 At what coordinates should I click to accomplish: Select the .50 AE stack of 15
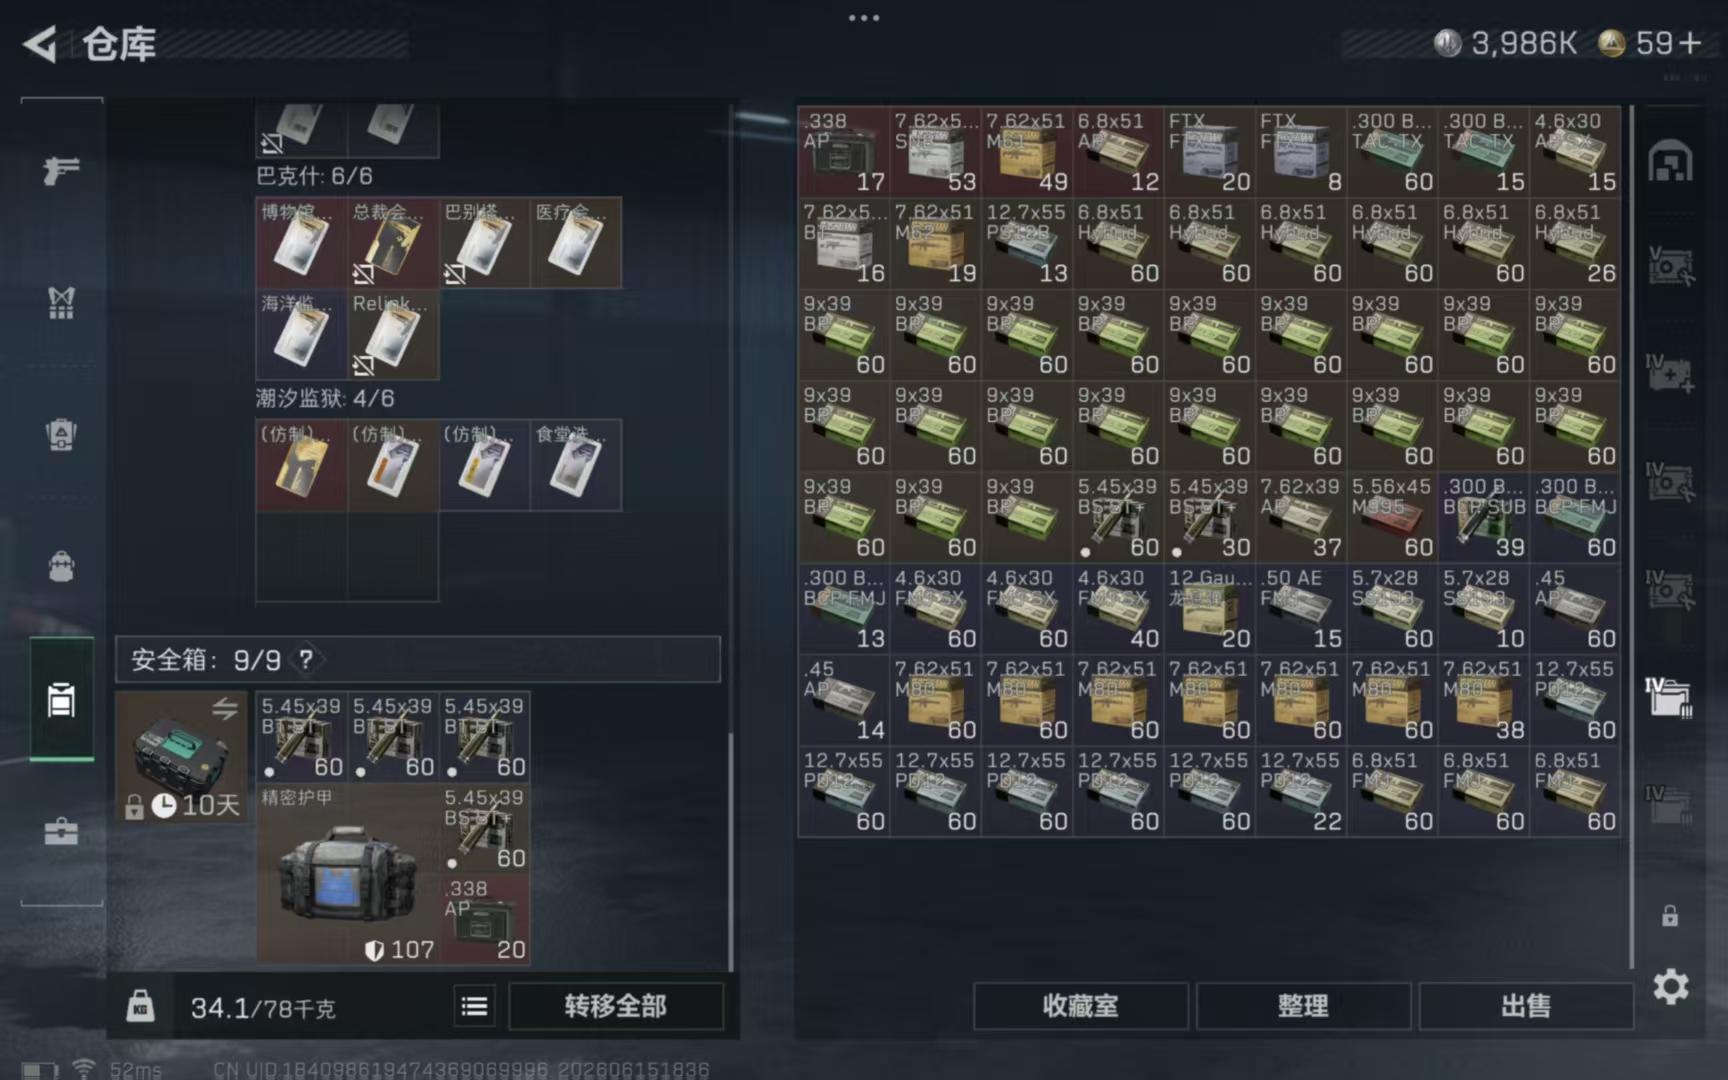[x=1301, y=608]
